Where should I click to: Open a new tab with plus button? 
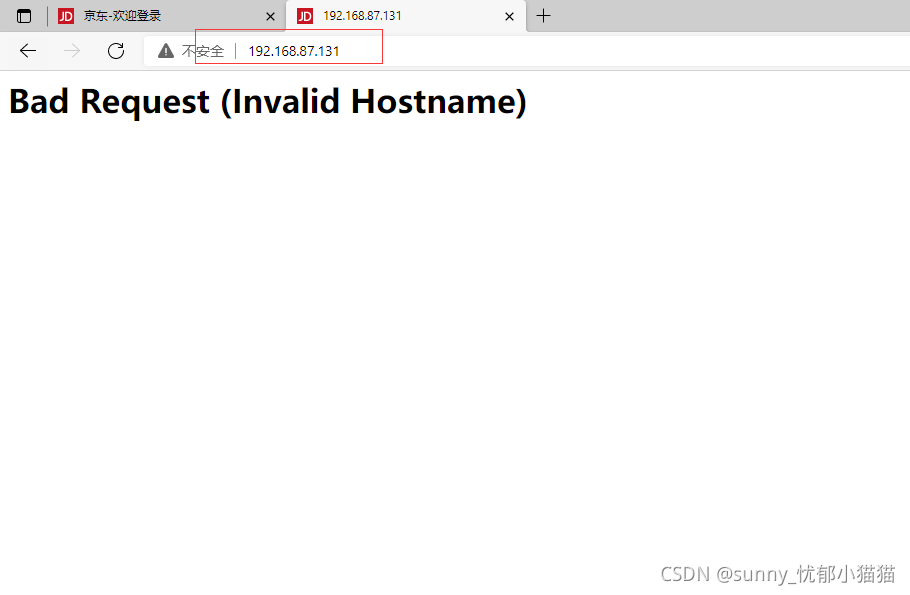pos(543,16)
